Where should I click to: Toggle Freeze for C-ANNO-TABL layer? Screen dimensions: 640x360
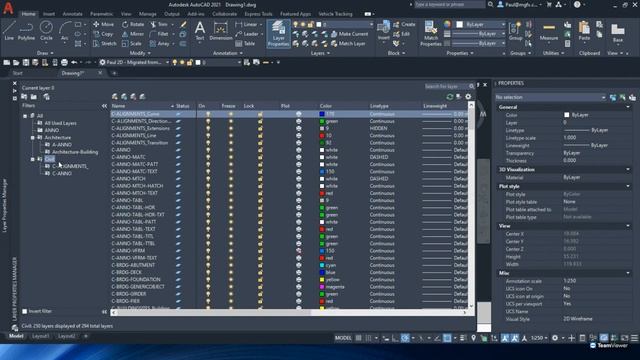coord(231,200)
